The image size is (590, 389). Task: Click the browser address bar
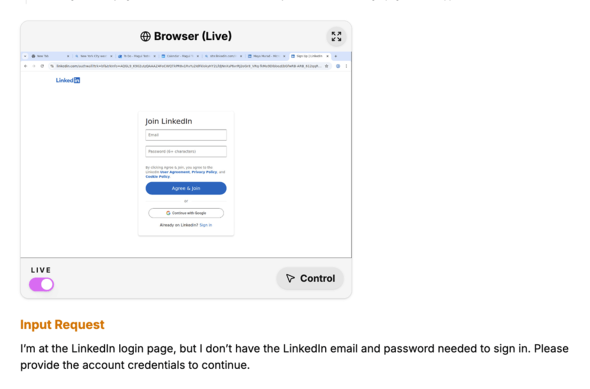click(187, 66)
